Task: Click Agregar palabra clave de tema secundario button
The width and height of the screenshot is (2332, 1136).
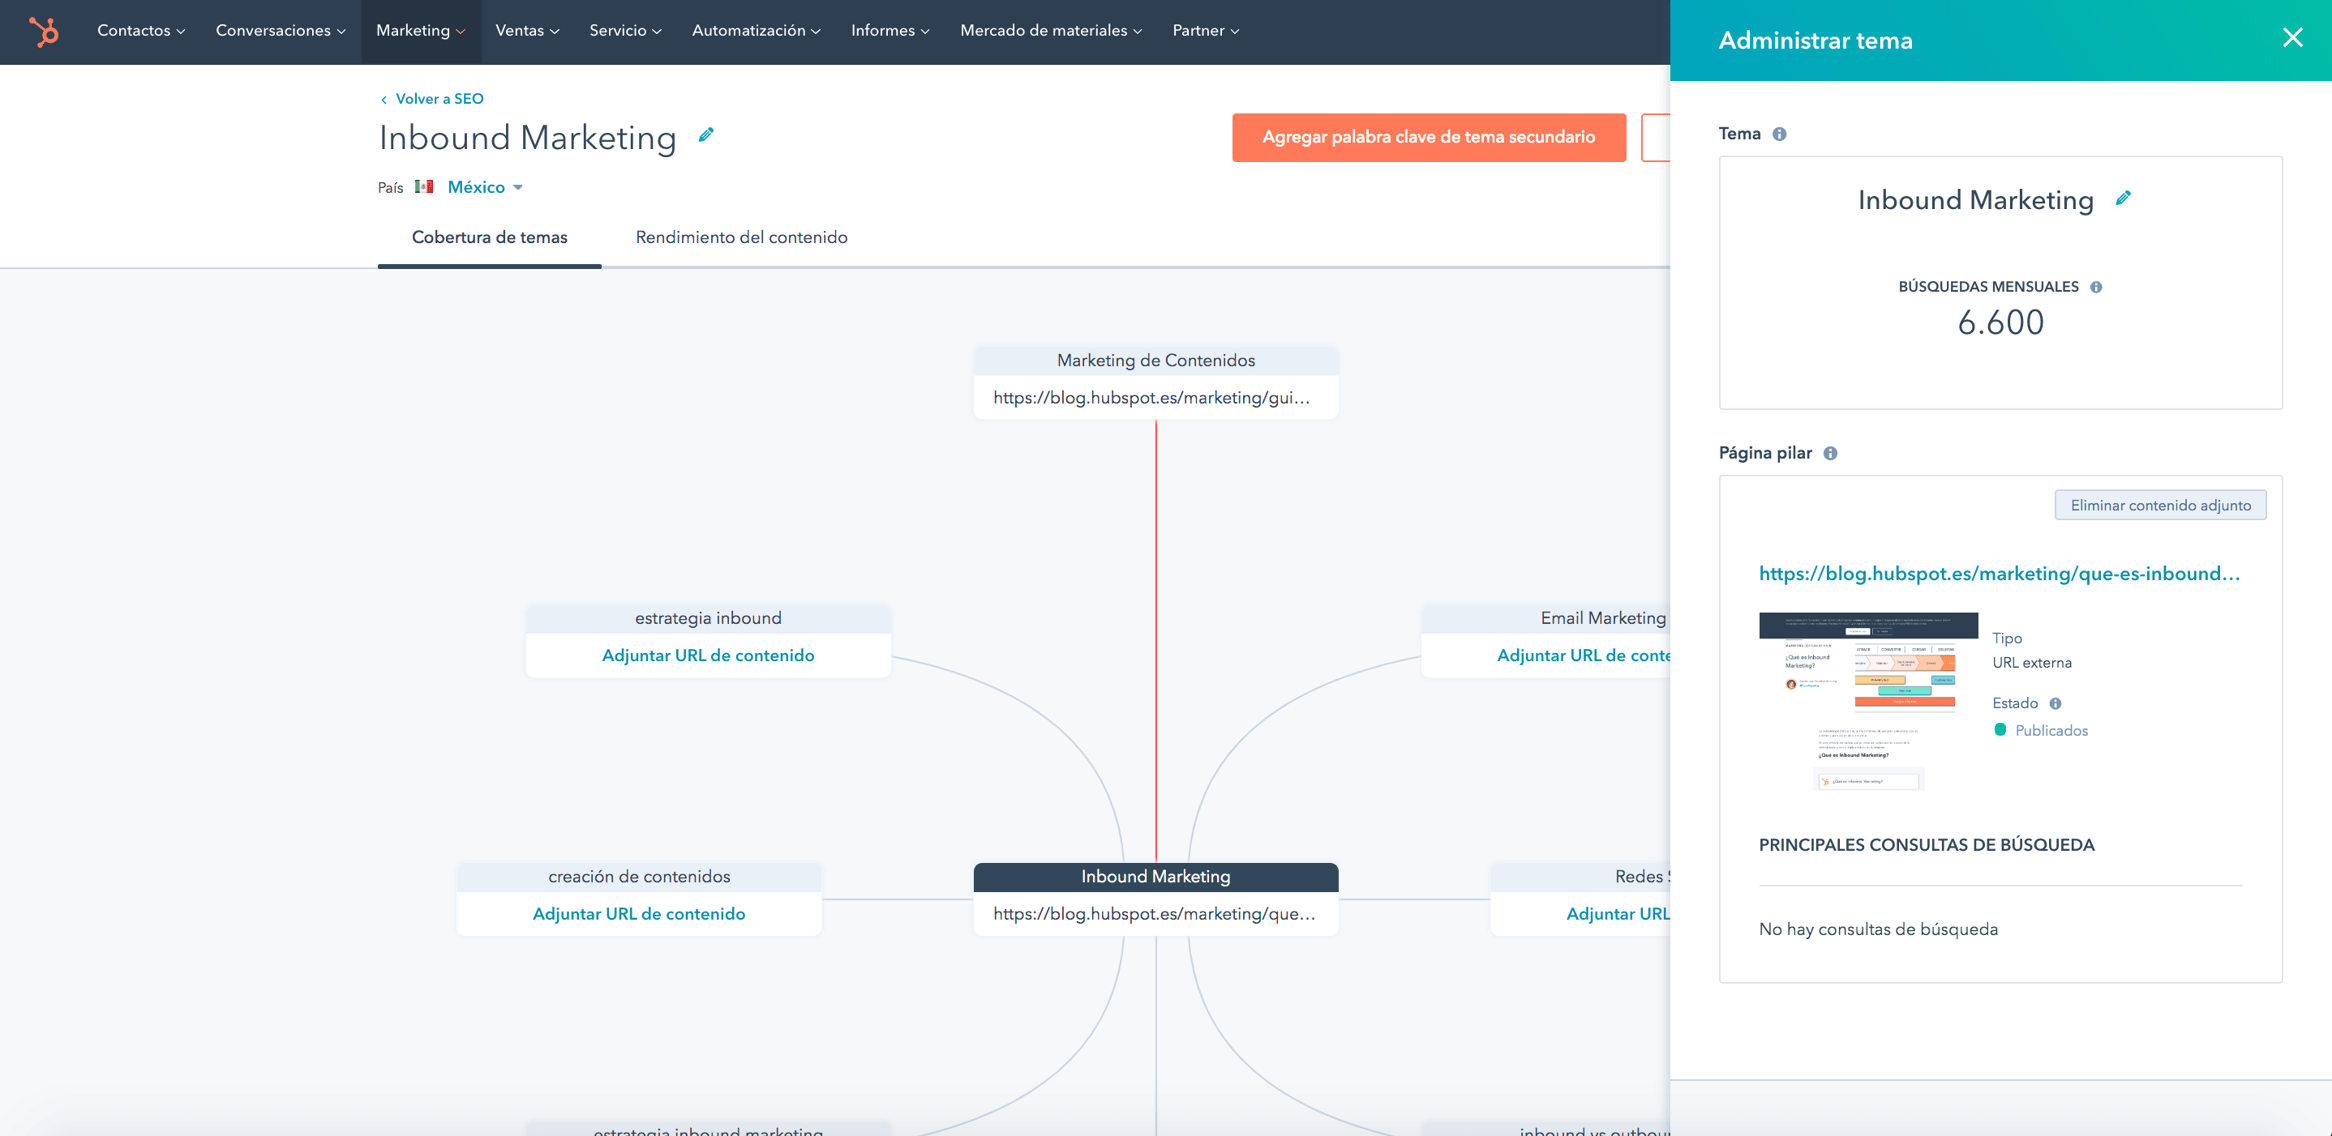Action: click(x=1426, y=137)
